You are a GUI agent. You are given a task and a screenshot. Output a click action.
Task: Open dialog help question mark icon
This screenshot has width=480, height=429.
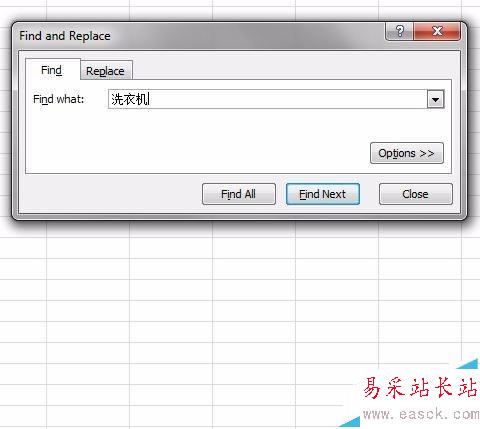pos(400,32)
